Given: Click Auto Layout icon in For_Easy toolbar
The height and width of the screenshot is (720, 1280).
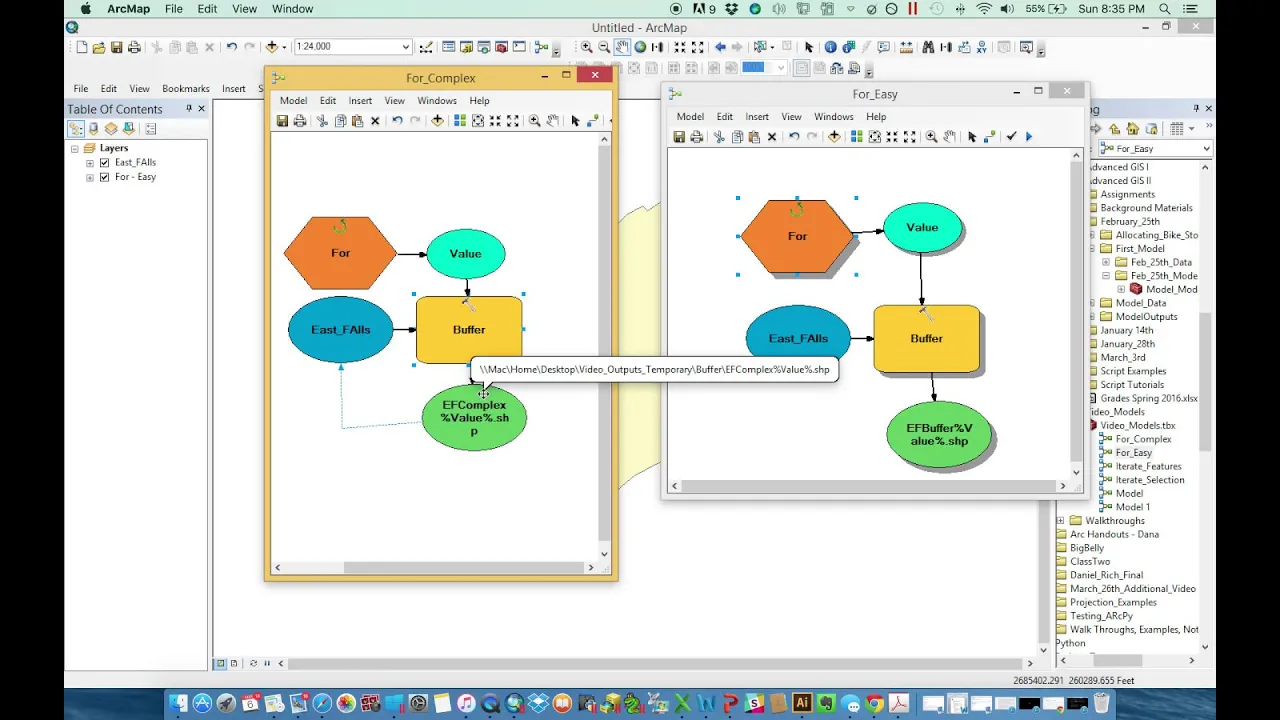Looking at the screenshot, I should (857, 137).
